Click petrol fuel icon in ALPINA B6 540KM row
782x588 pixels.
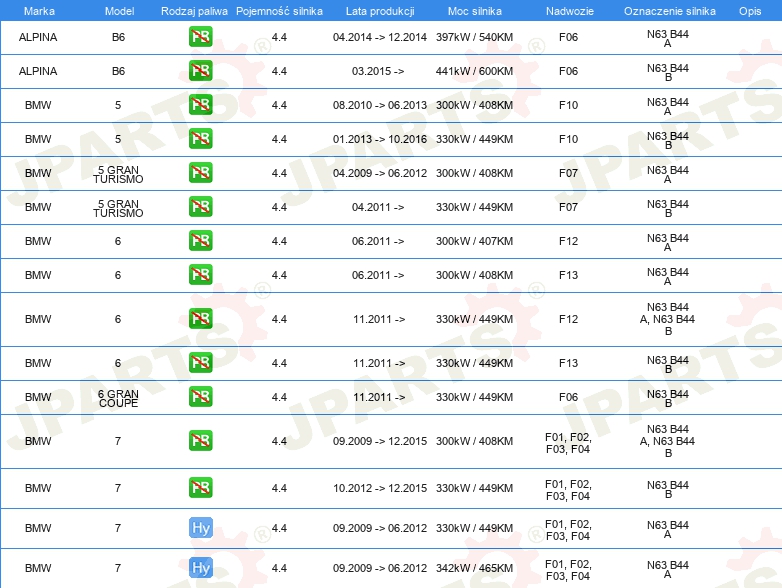[x=200, y=37]
